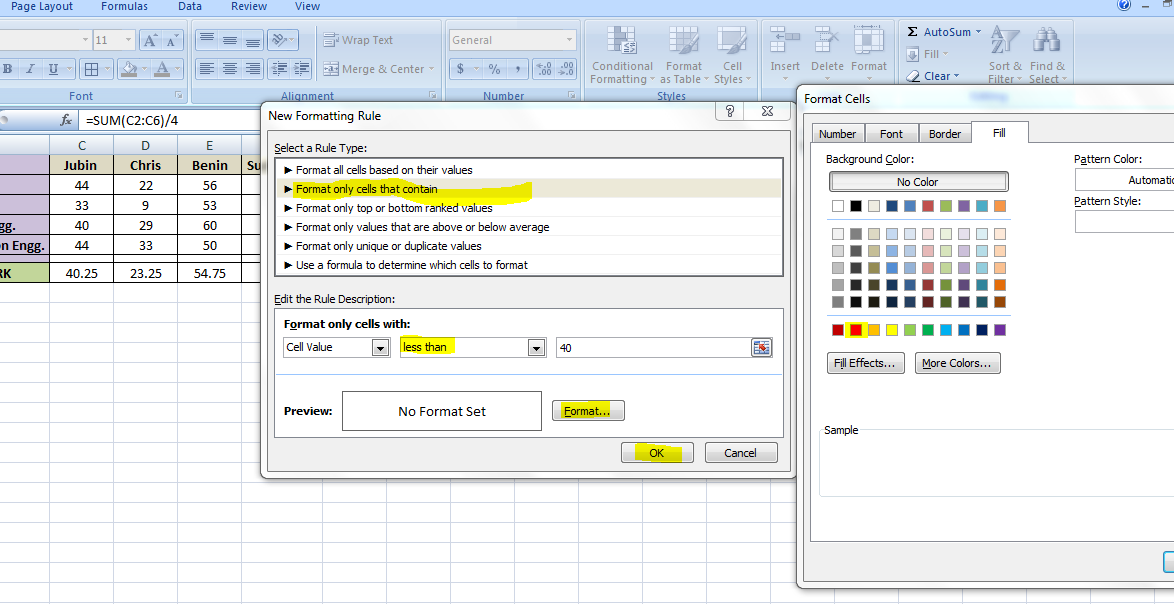This screenshot has width=1174, height=604.
Task: Select the Jubin column header cell
Action: 82,165
